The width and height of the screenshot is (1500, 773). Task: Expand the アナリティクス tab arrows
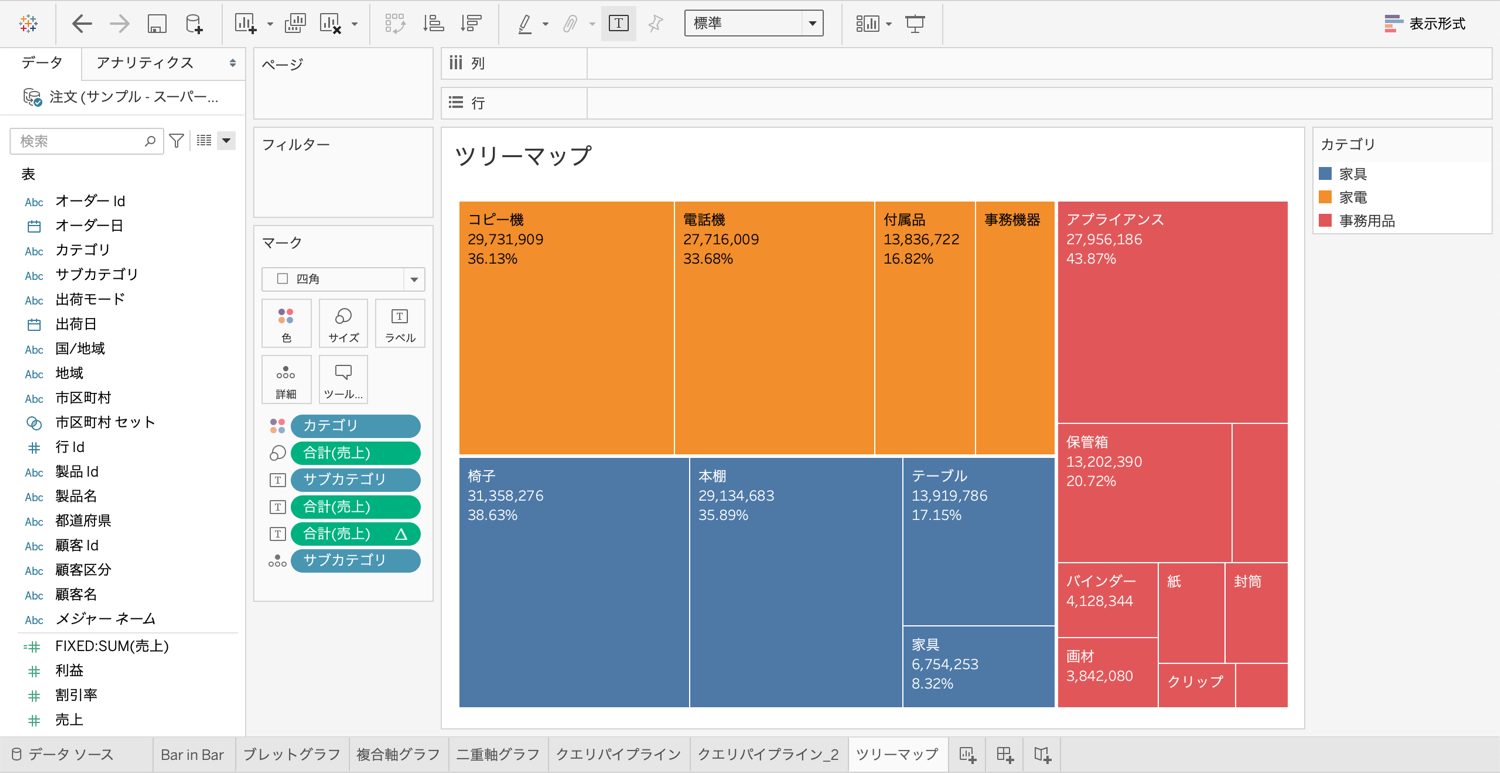(233, 63)
